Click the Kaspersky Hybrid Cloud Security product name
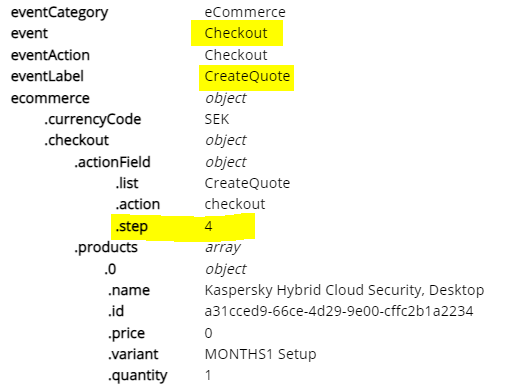Screen dimensions: 532x387 344,290
